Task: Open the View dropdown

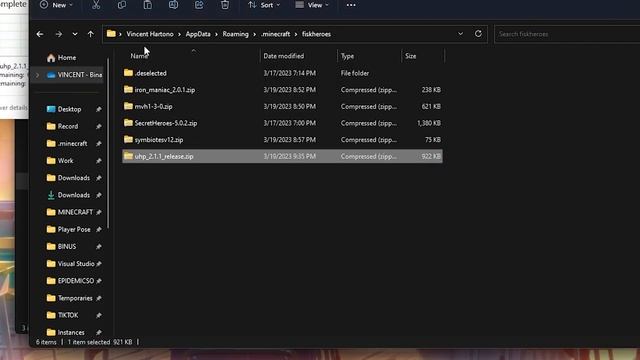Action: [312, 5]
